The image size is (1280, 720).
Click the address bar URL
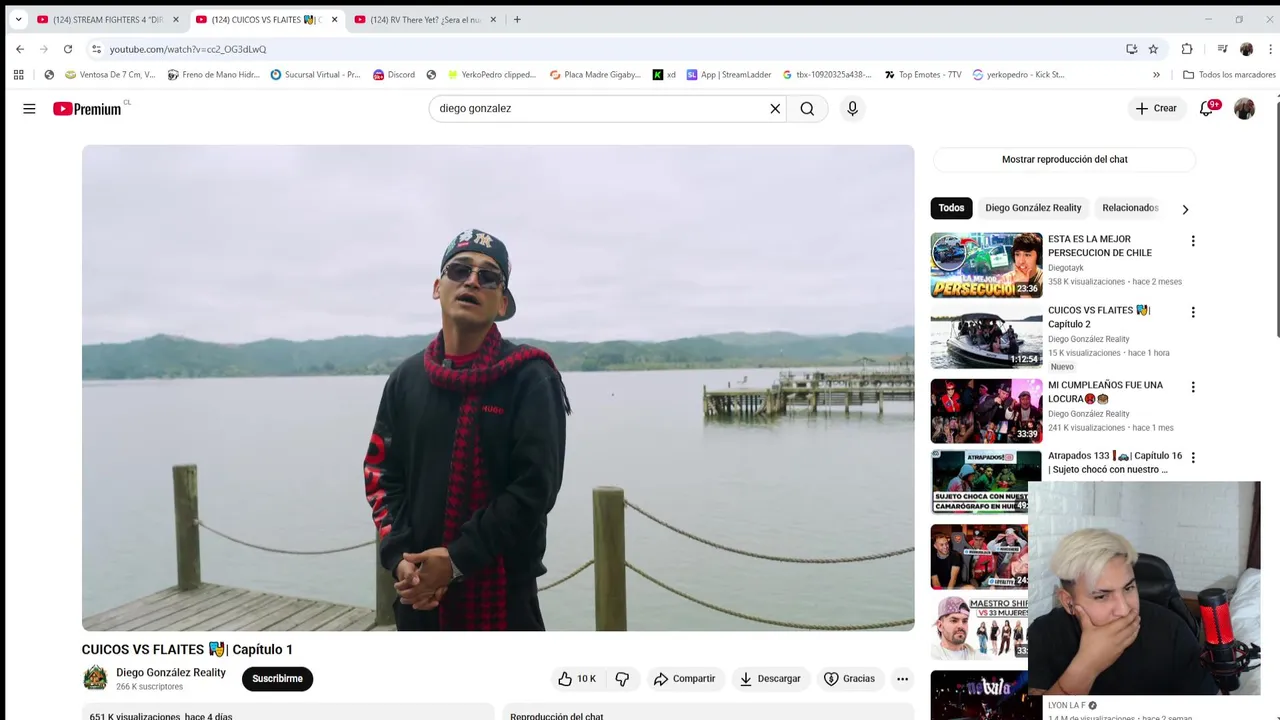188,49
